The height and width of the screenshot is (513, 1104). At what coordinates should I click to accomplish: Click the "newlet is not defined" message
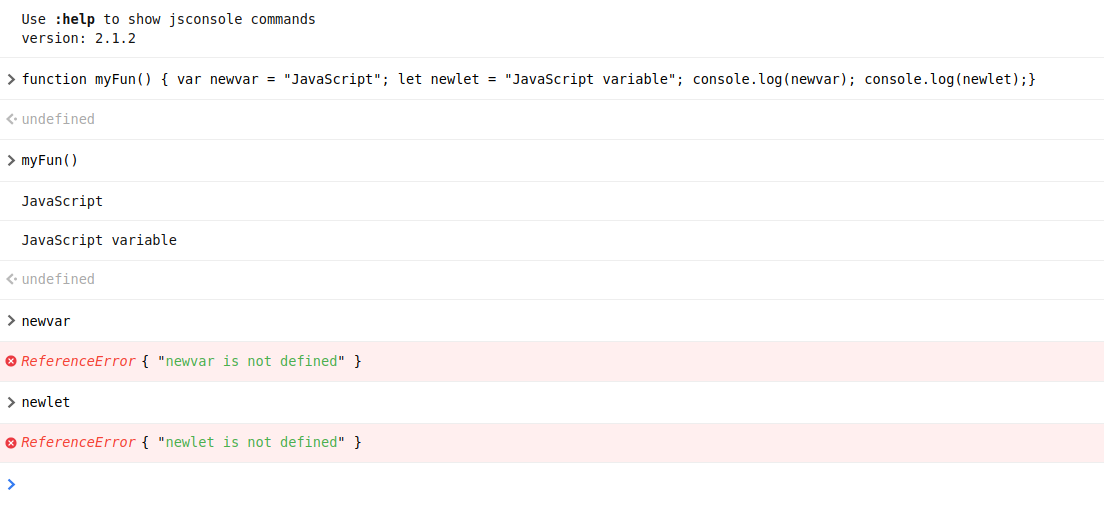pos(251,442)
